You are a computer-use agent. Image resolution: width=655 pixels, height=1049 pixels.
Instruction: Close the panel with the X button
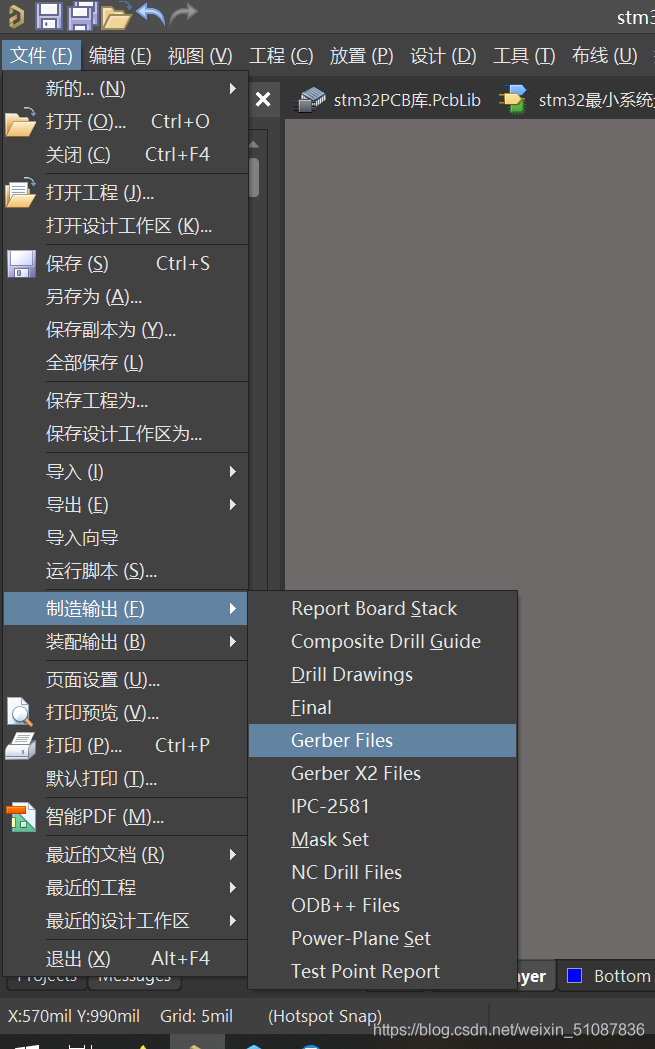(262, 99)
